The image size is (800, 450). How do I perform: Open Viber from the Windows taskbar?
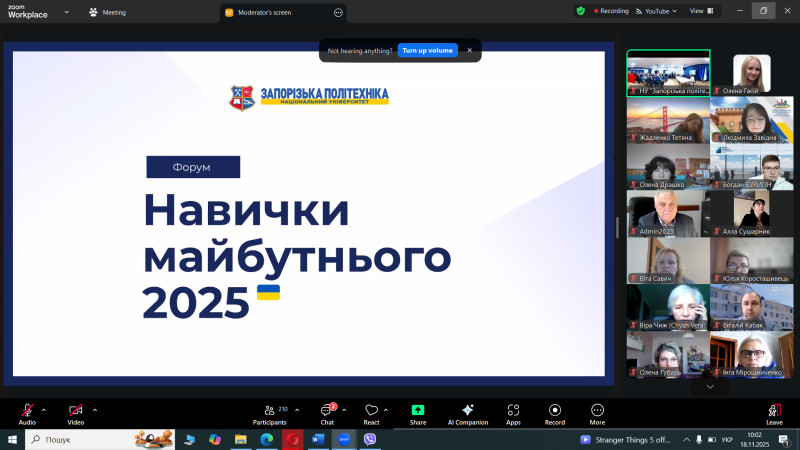(x=371, y=439)
